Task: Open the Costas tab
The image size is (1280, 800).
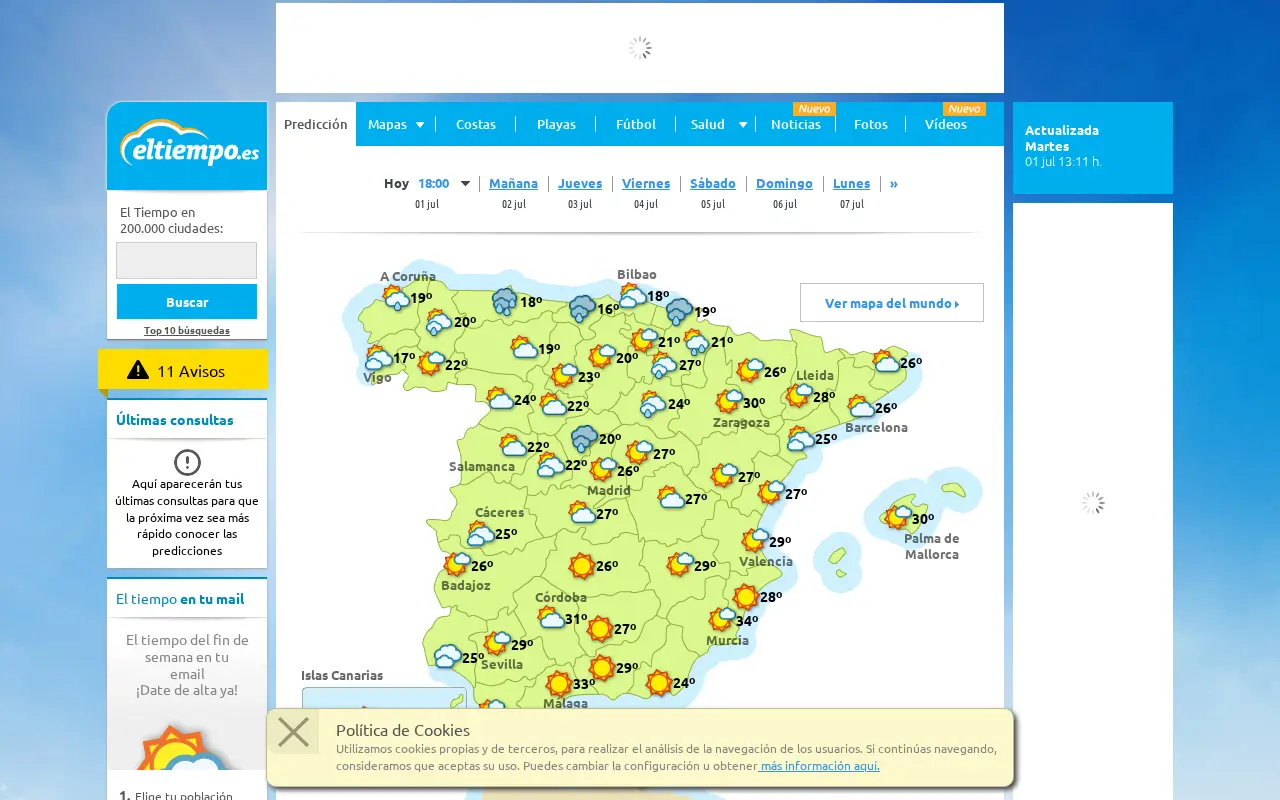Action: (476, 124)
